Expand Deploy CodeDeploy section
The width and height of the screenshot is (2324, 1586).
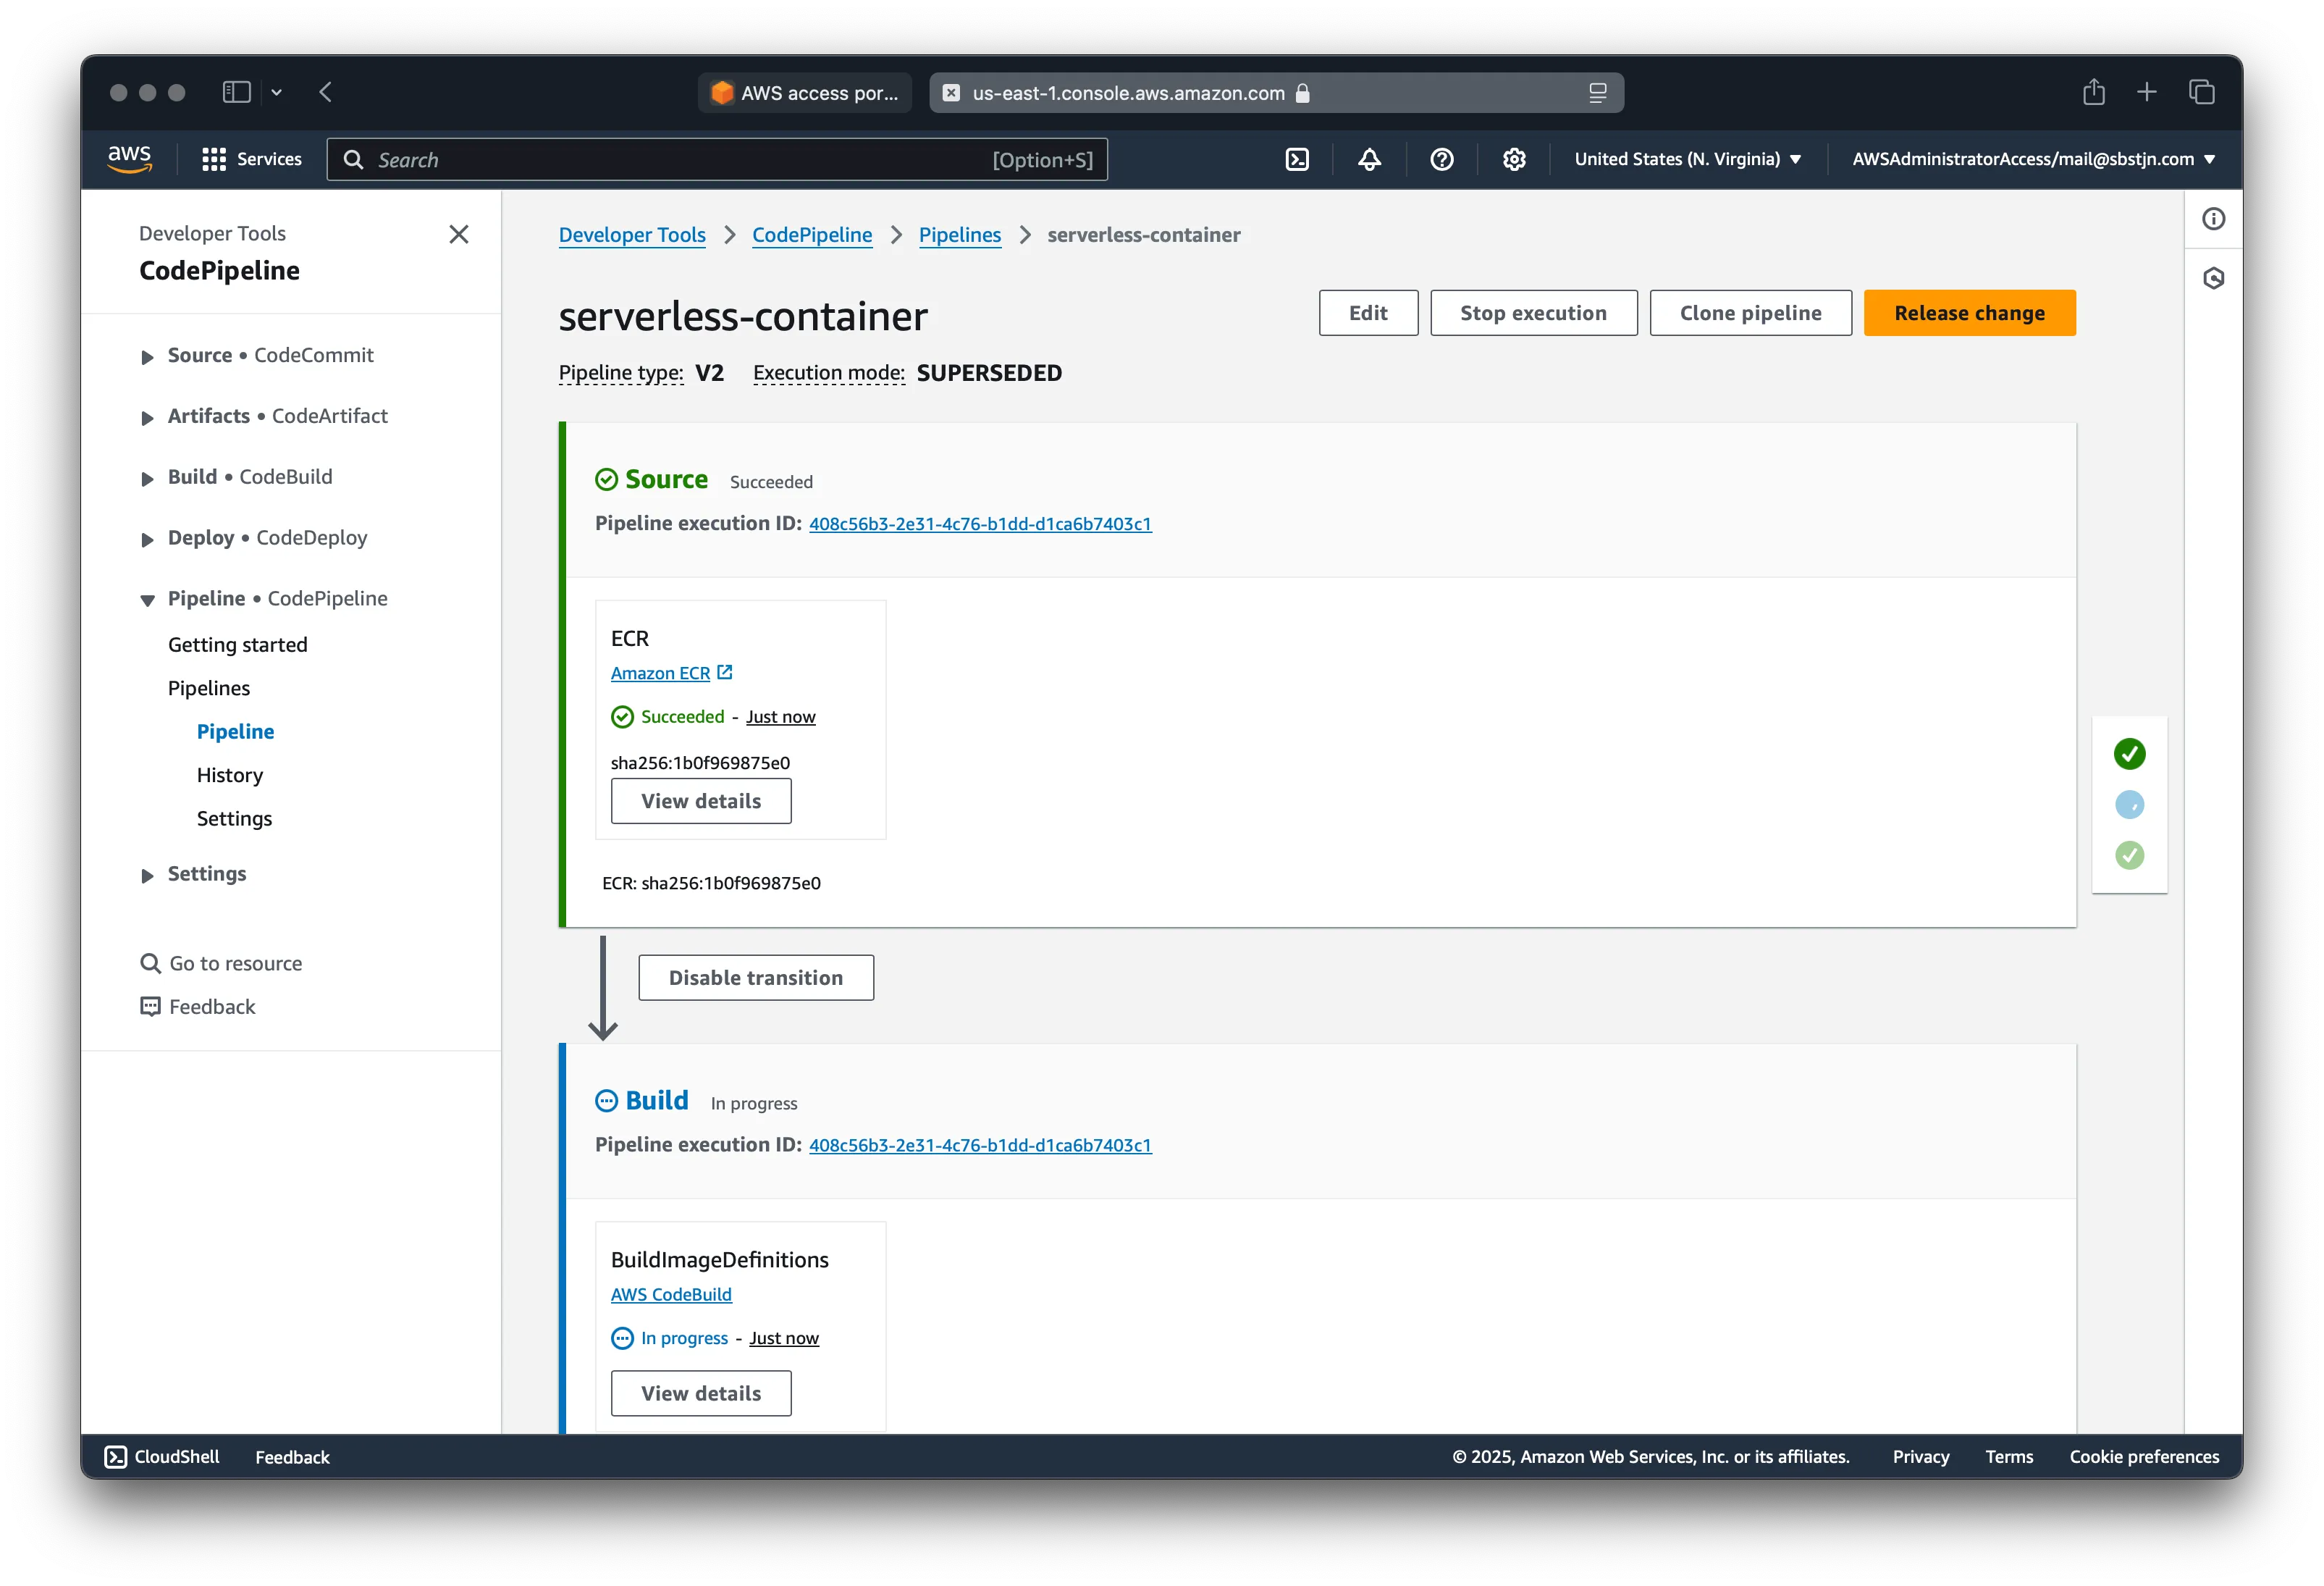[x=147, y=540]
